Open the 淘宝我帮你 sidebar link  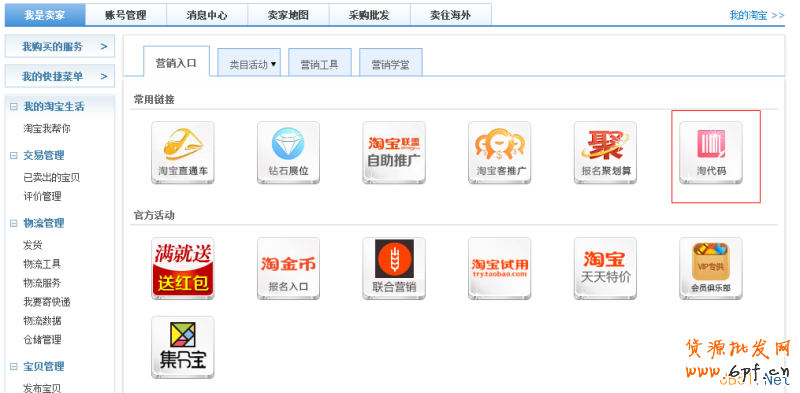(x=47, y=129)
